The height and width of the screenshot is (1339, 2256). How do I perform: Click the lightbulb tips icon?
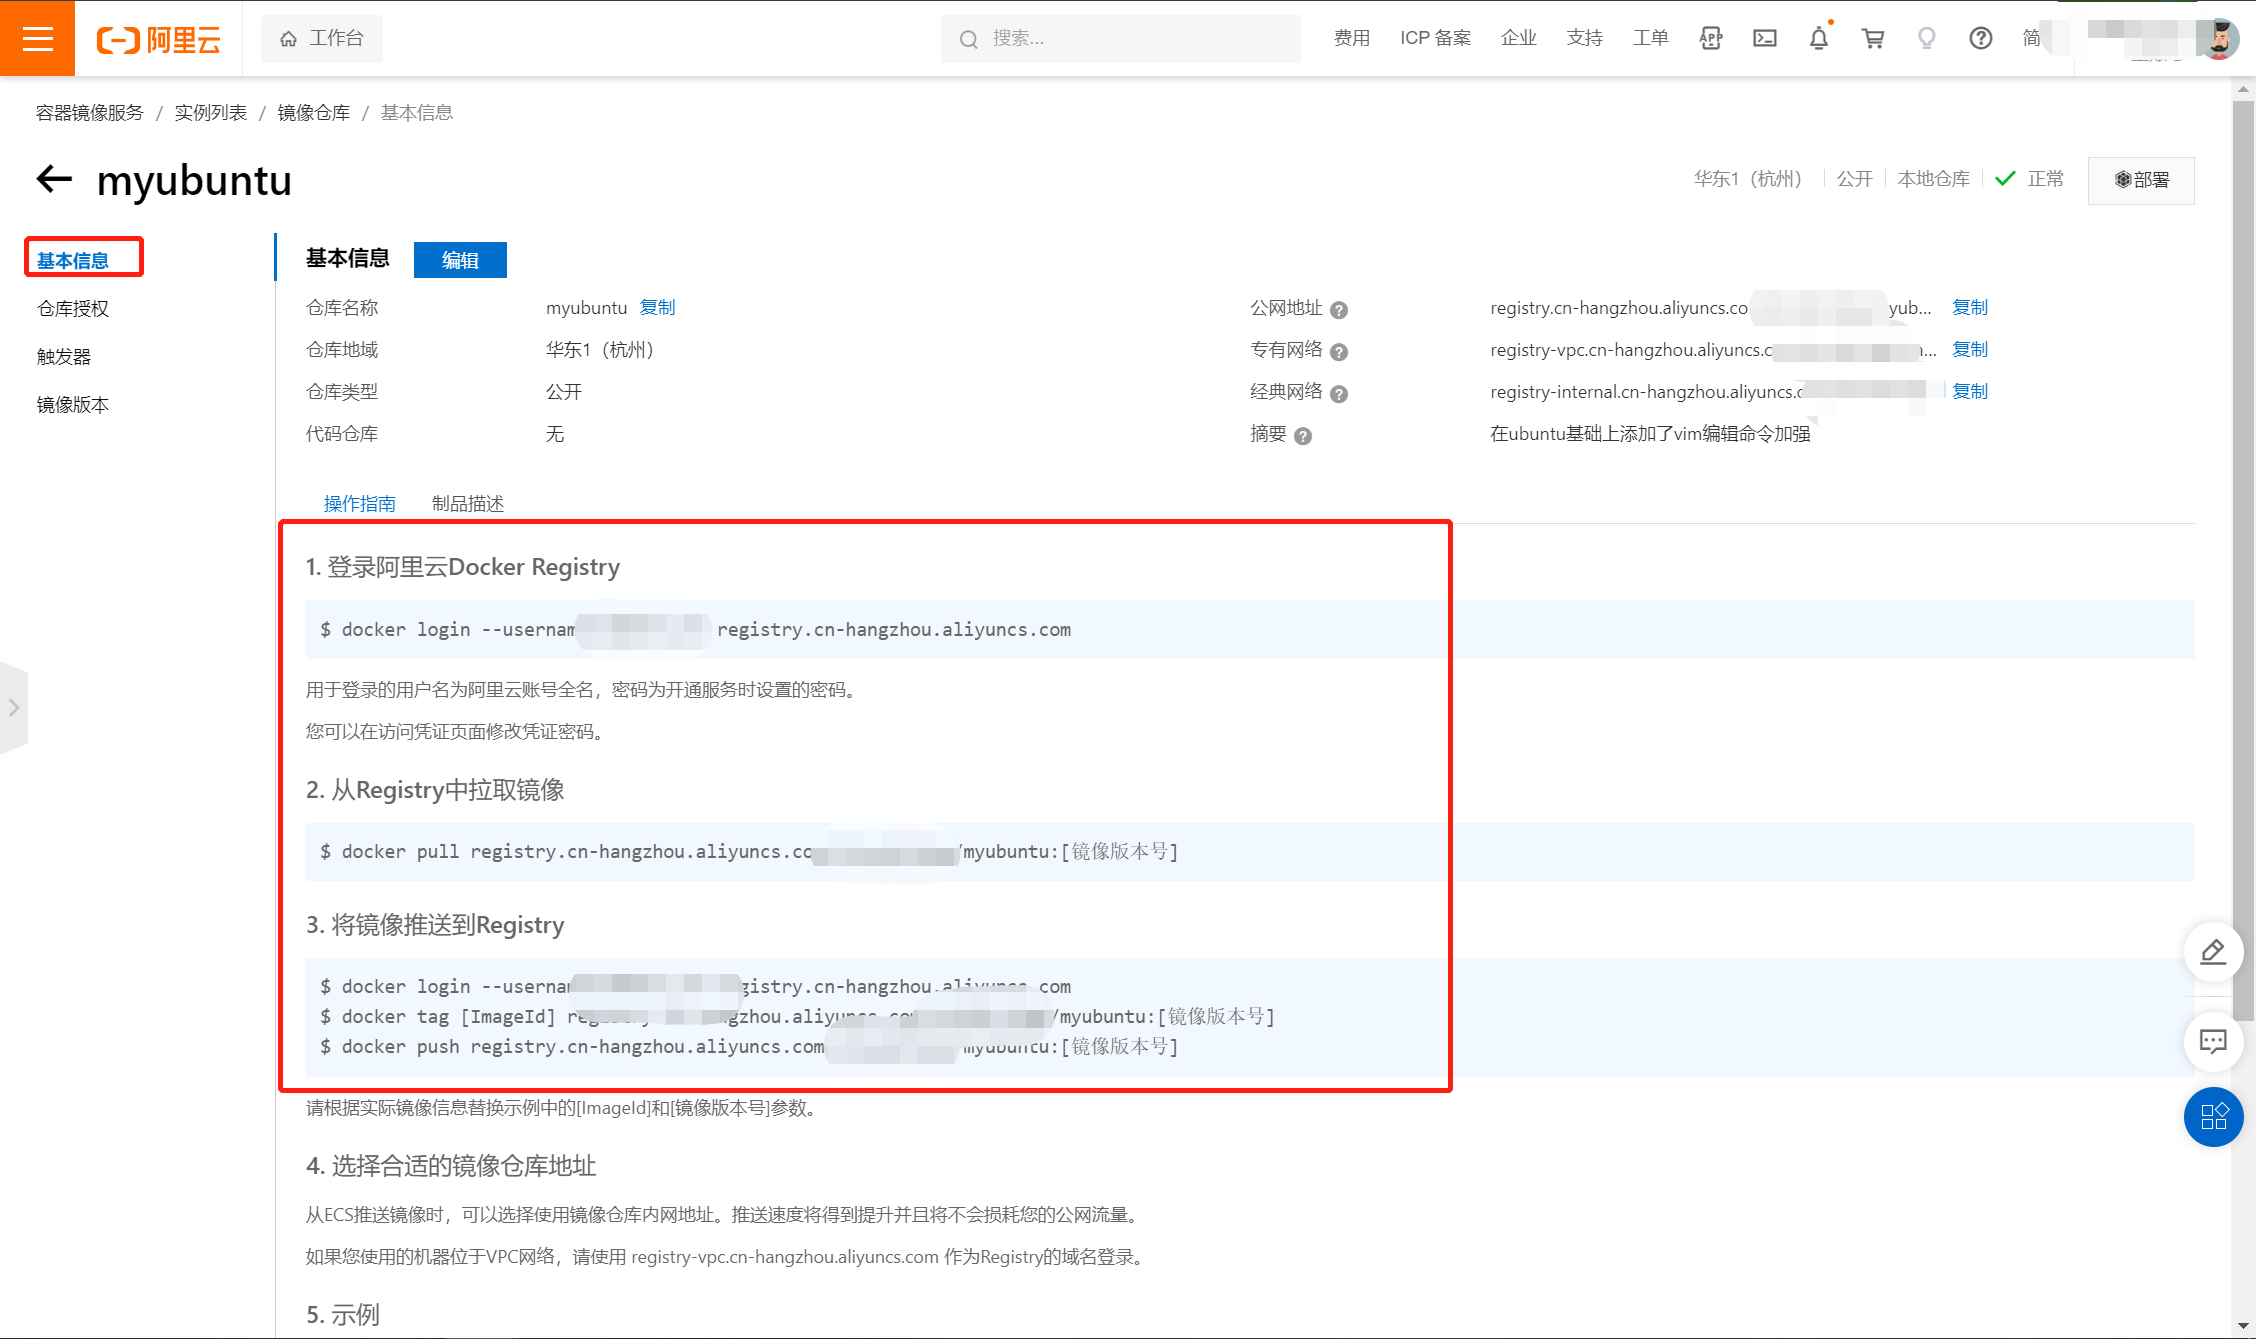click(x=1926, y=38)
